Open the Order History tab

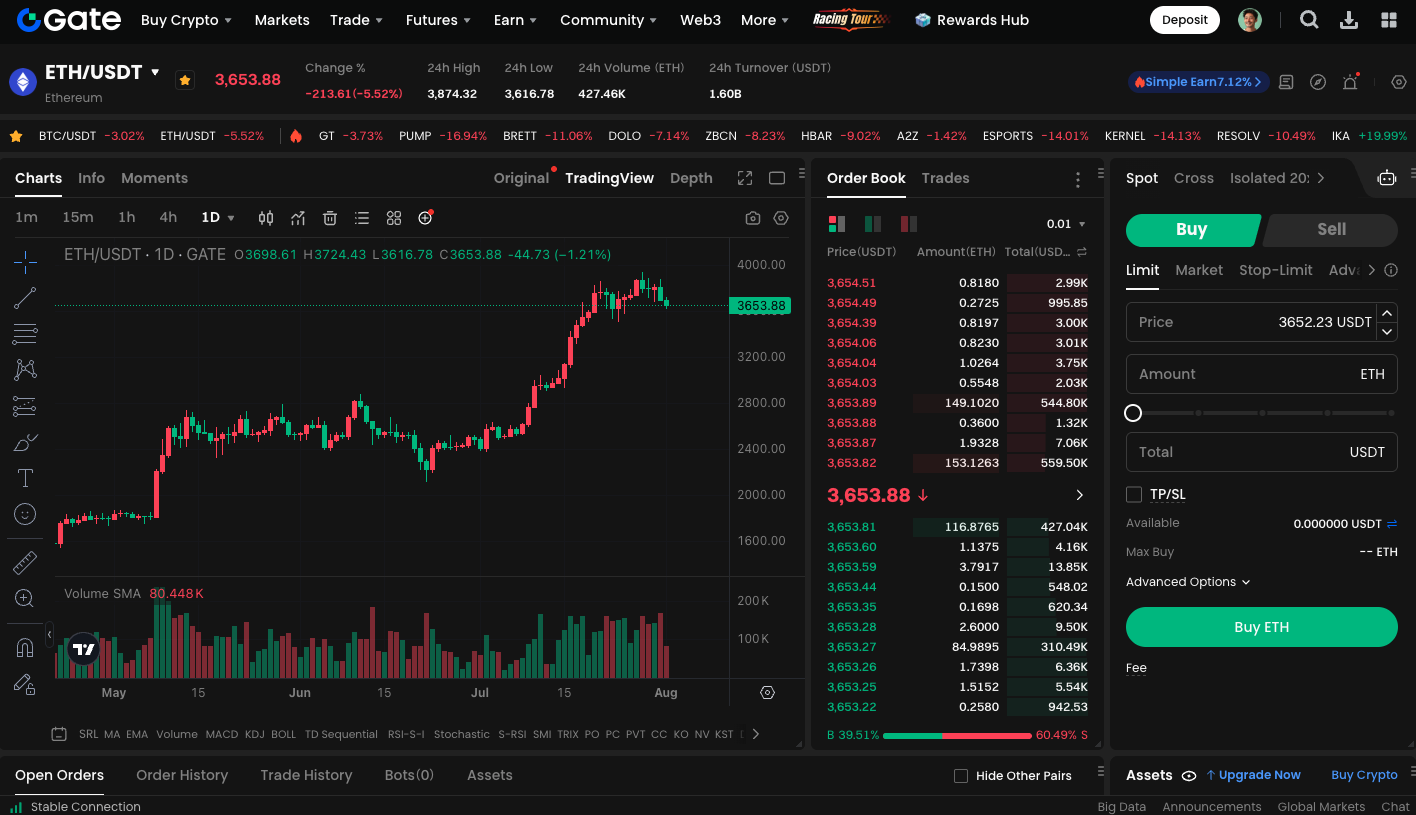(x=182, y=775)
